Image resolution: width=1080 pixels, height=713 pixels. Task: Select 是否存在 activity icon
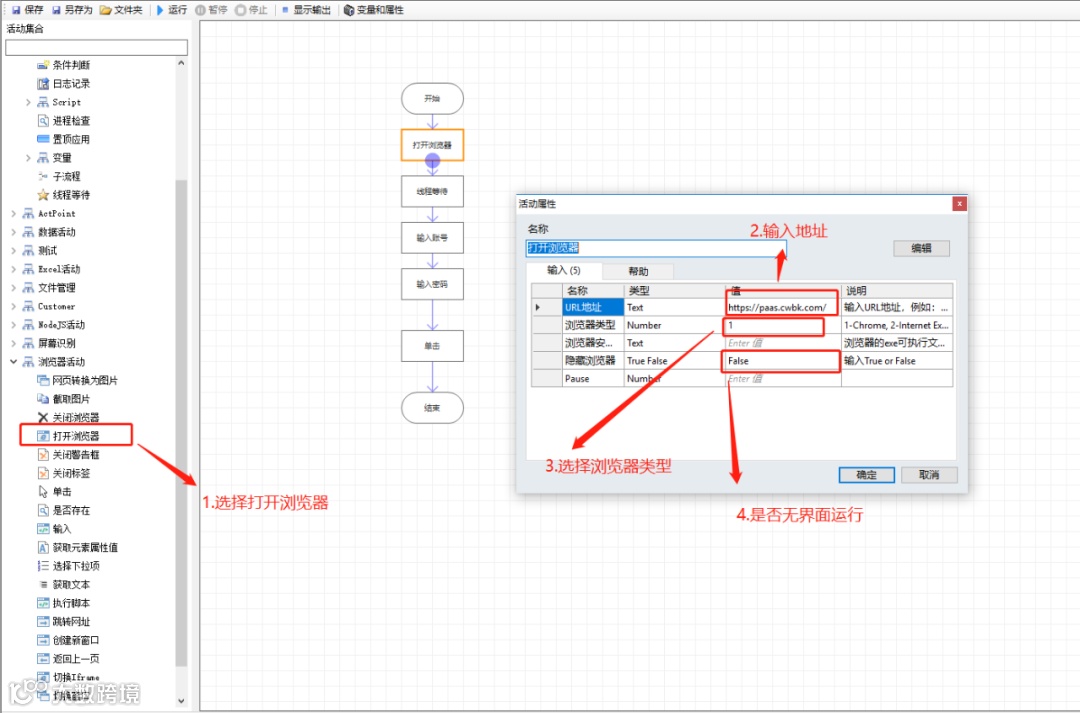(x=43, y=510)
